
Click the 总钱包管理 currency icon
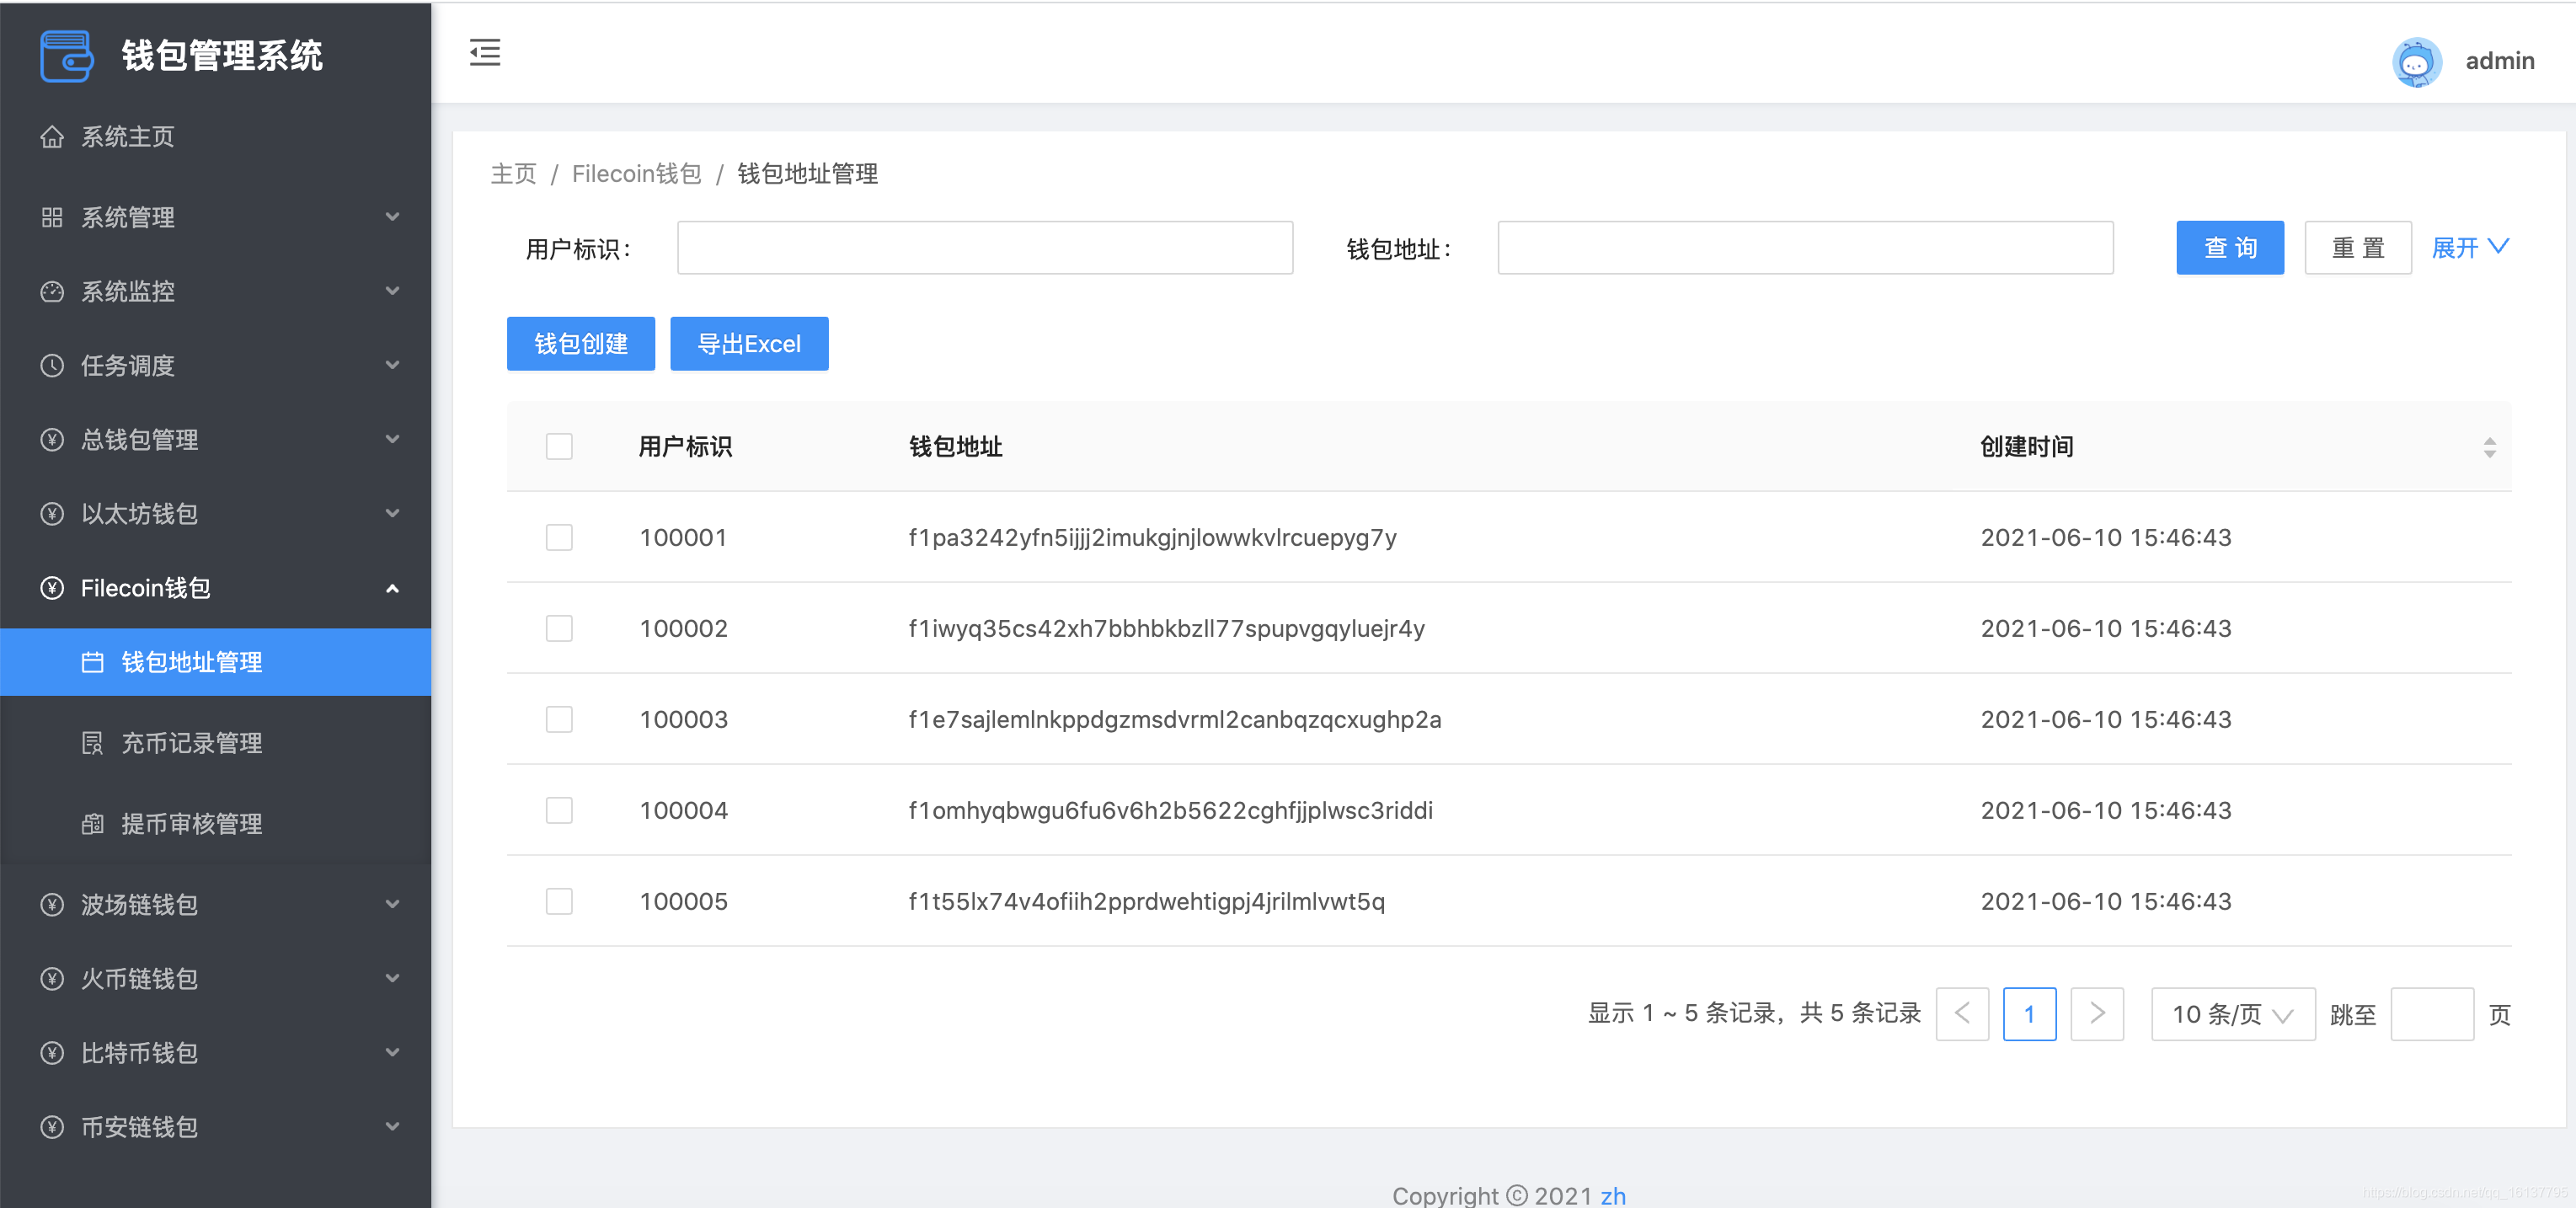pos(53,440)
